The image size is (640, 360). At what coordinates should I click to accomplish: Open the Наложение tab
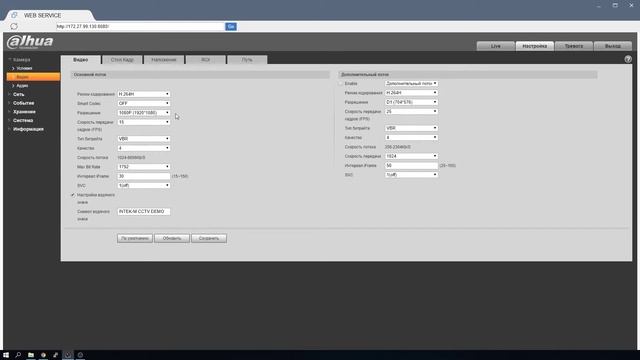tap(164, 60)
